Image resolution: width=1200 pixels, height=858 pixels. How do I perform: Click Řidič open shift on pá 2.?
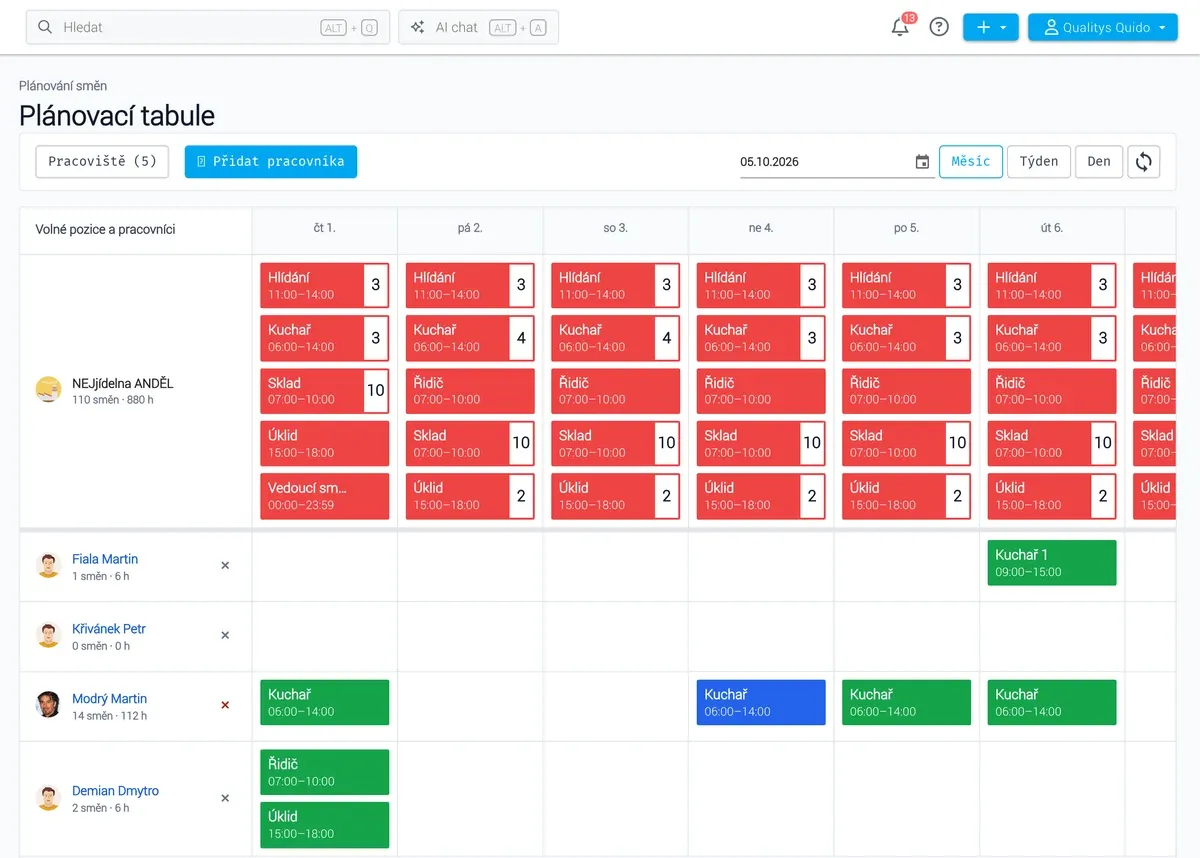(470, 391)
